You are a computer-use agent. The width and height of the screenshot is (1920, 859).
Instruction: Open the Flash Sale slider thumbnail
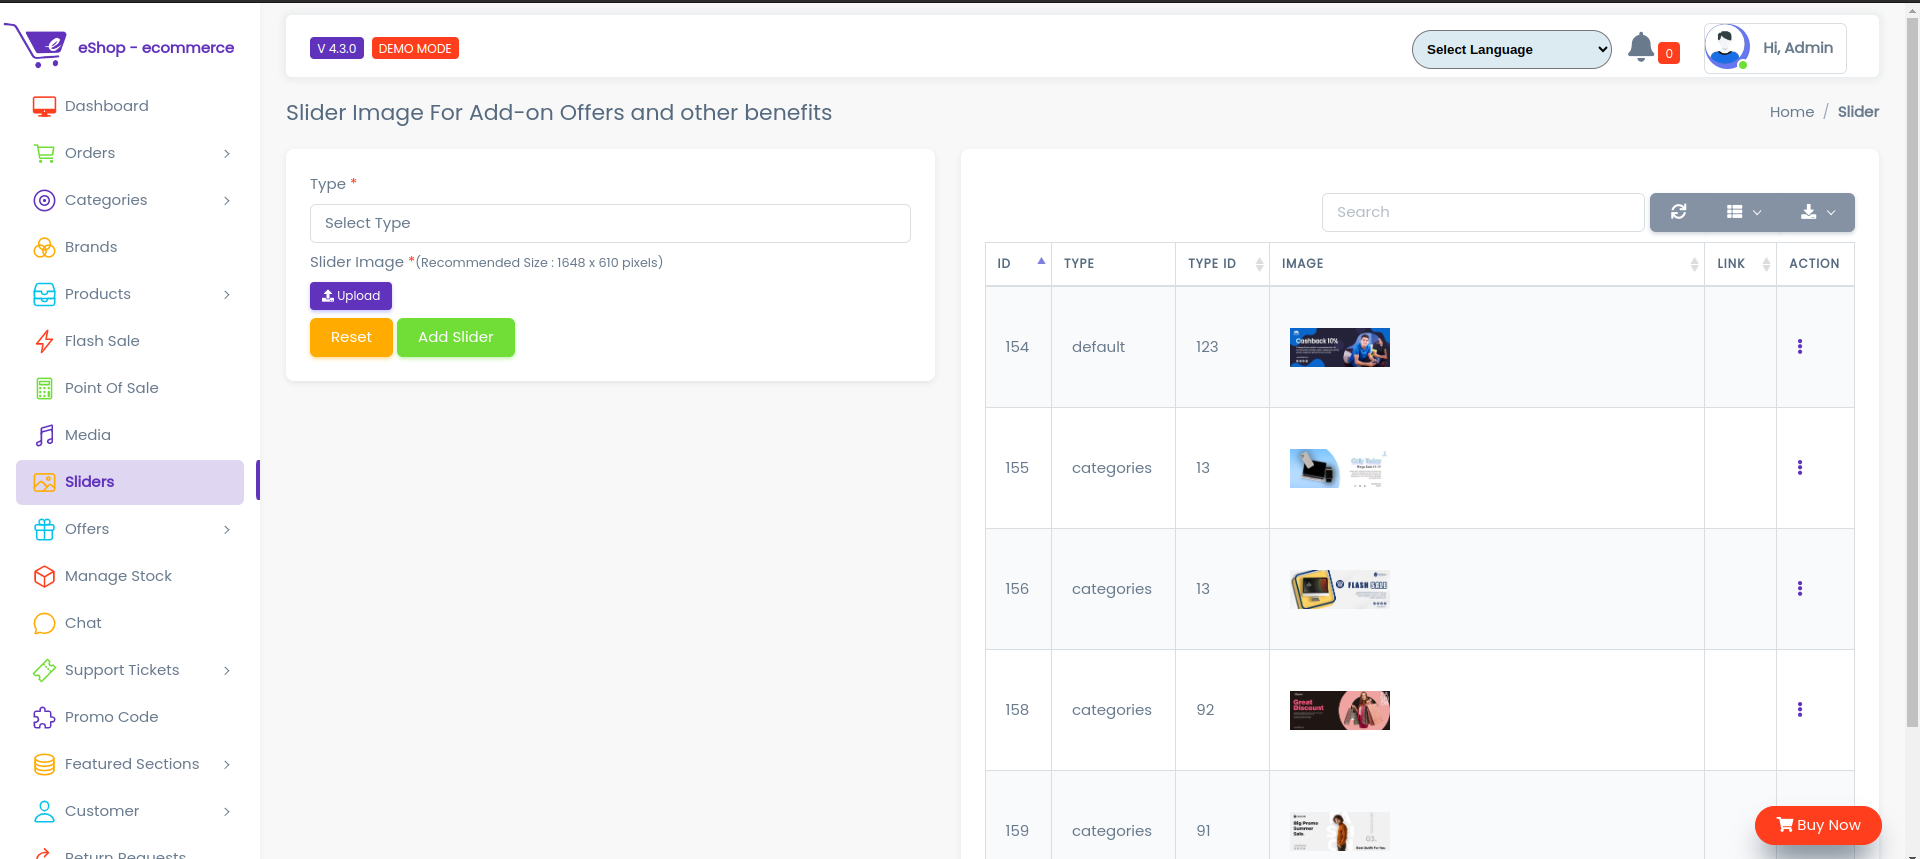(1340, 589)
